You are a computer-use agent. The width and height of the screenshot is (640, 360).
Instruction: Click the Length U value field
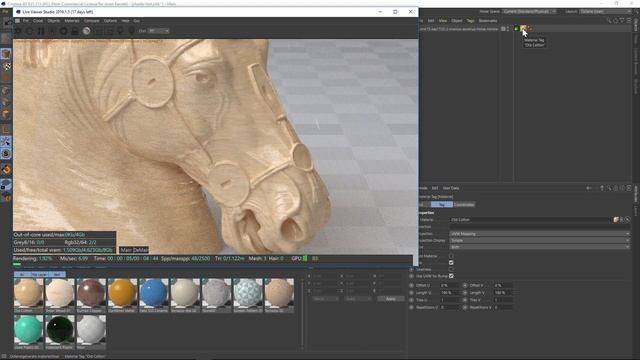pos(449,293)
